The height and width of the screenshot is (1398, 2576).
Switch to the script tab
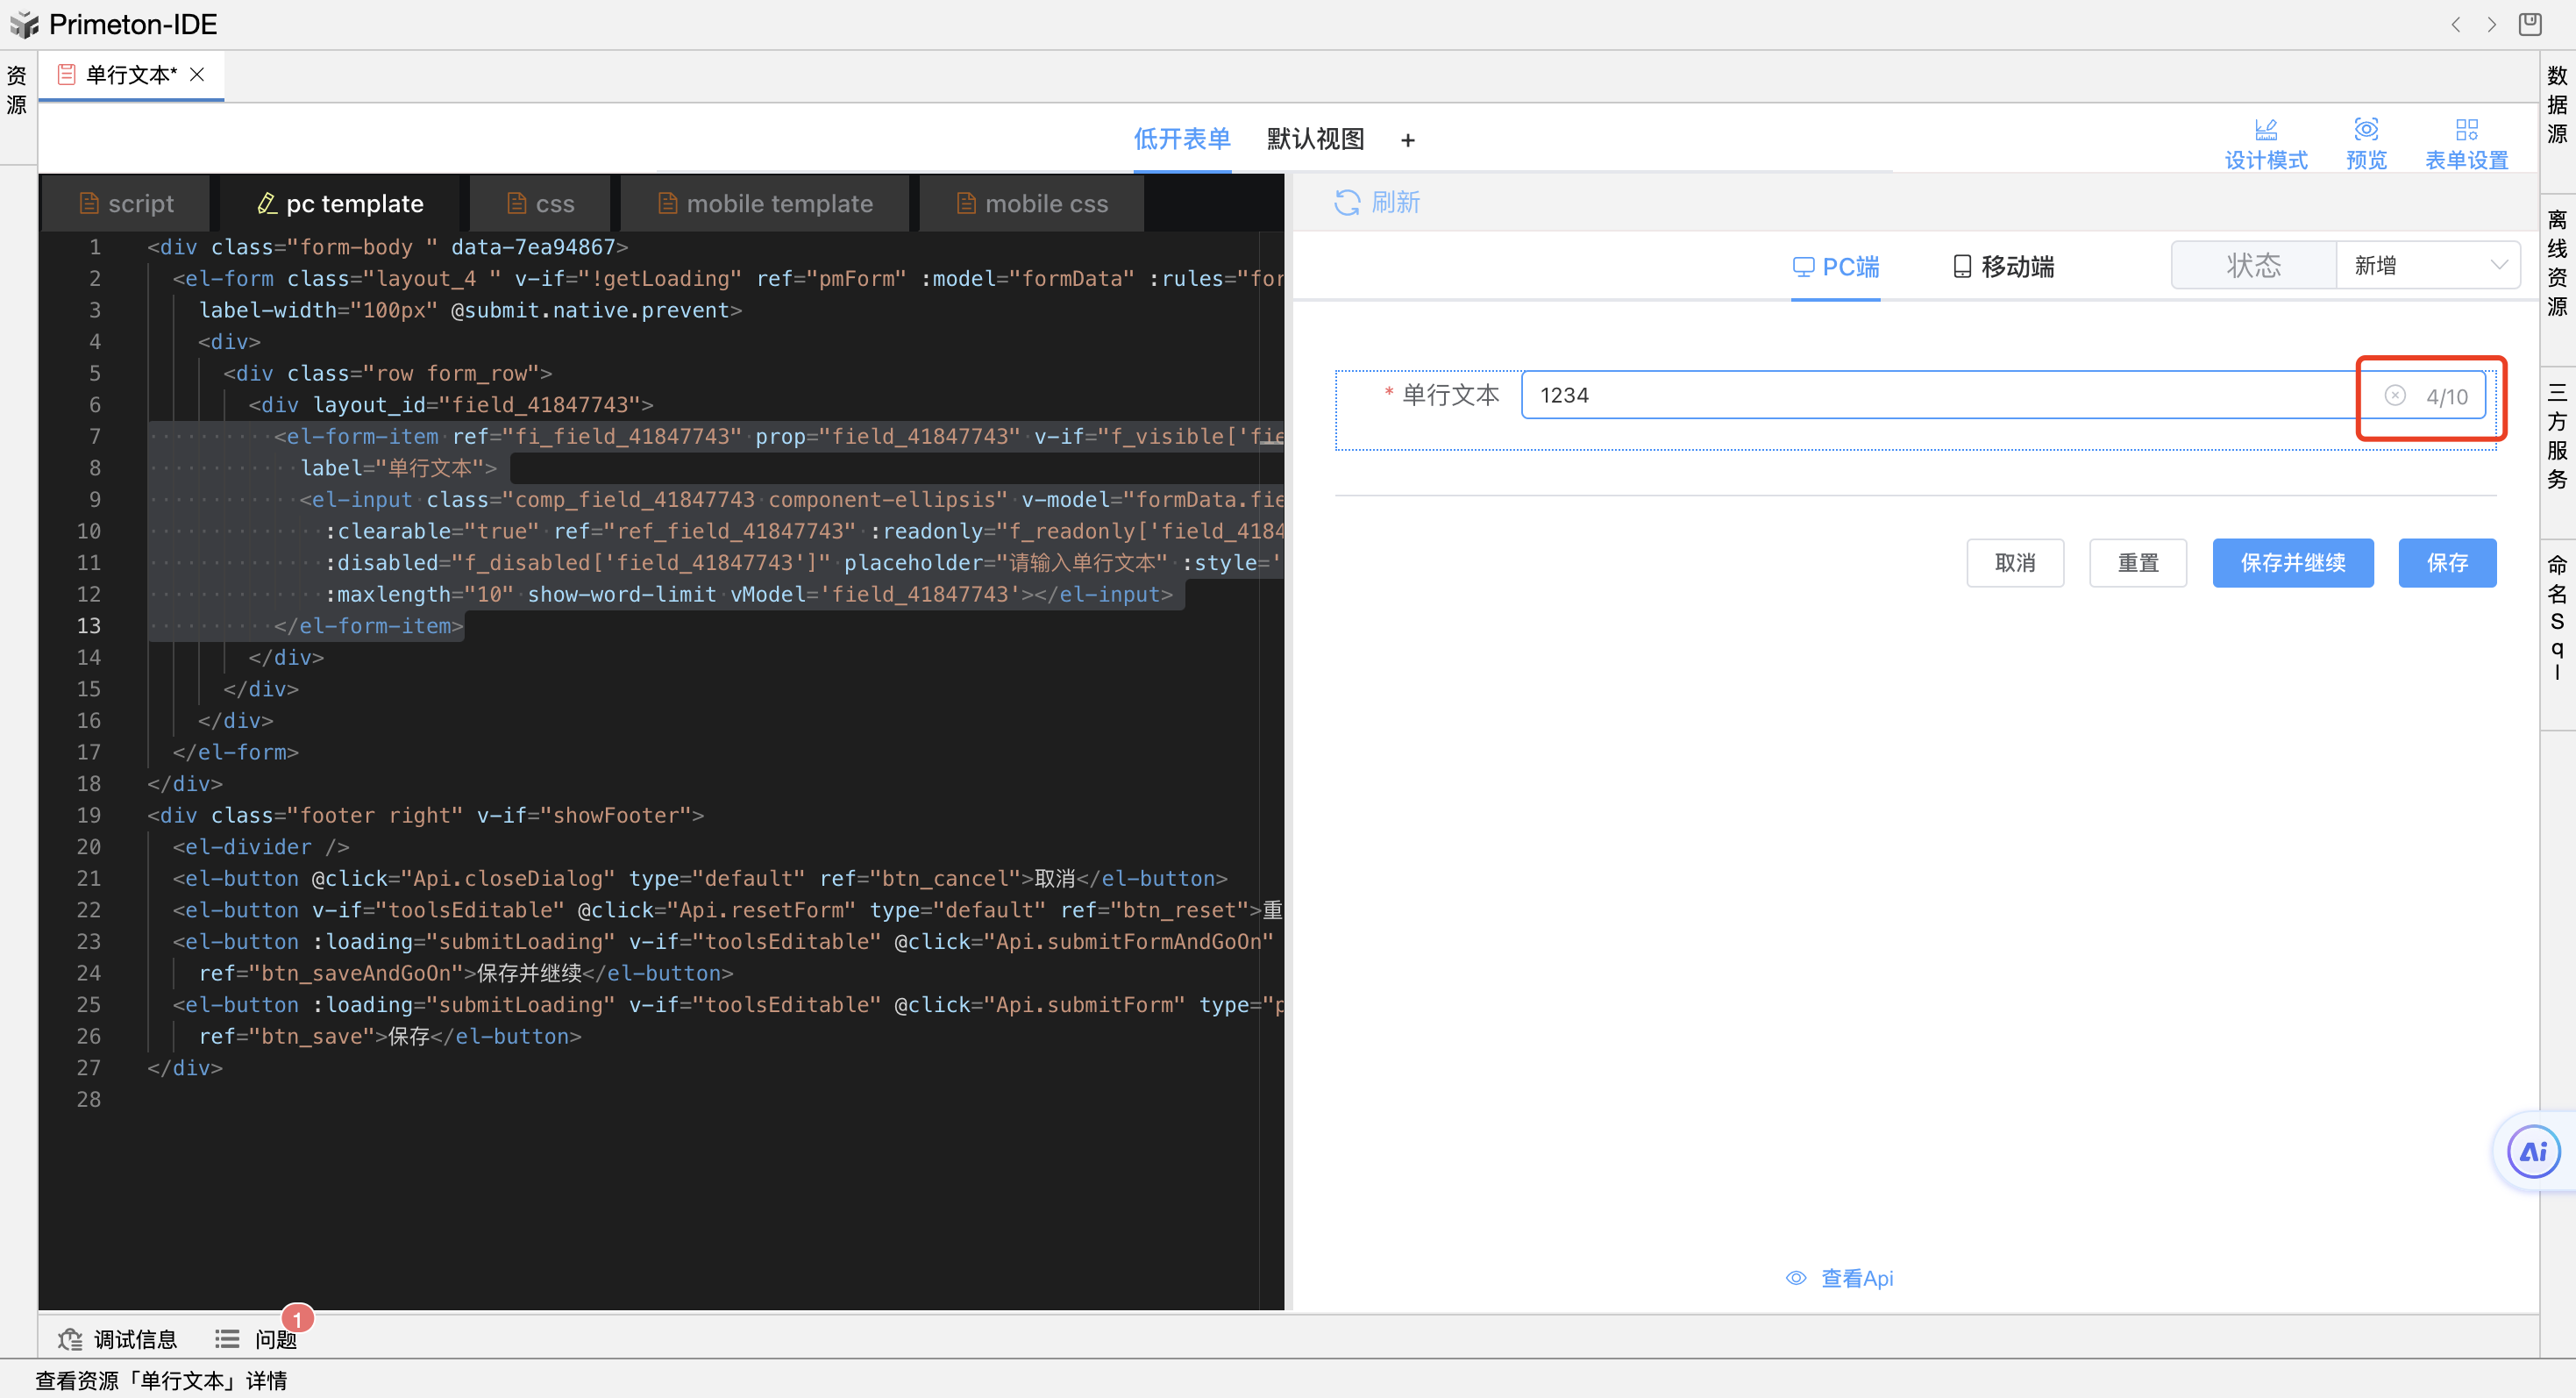[x=126, y=204]
